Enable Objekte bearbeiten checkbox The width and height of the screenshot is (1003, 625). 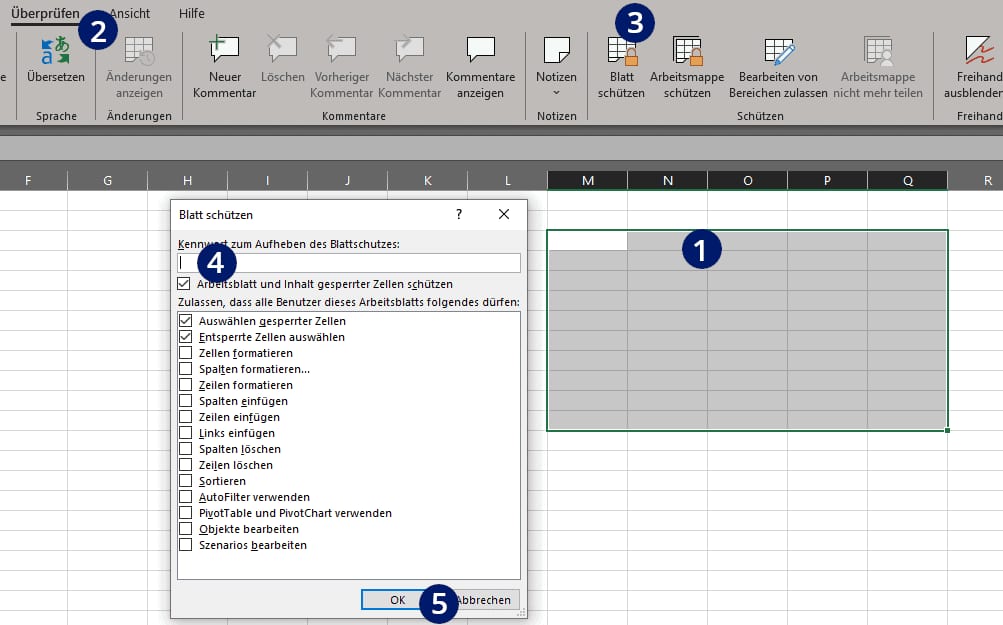(x=186, y=528)
